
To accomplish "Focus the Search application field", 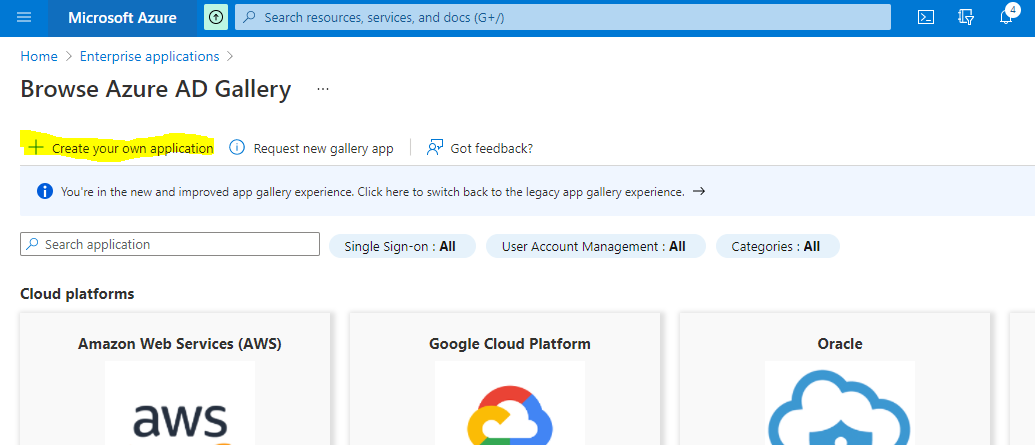I will coord(170,244).
